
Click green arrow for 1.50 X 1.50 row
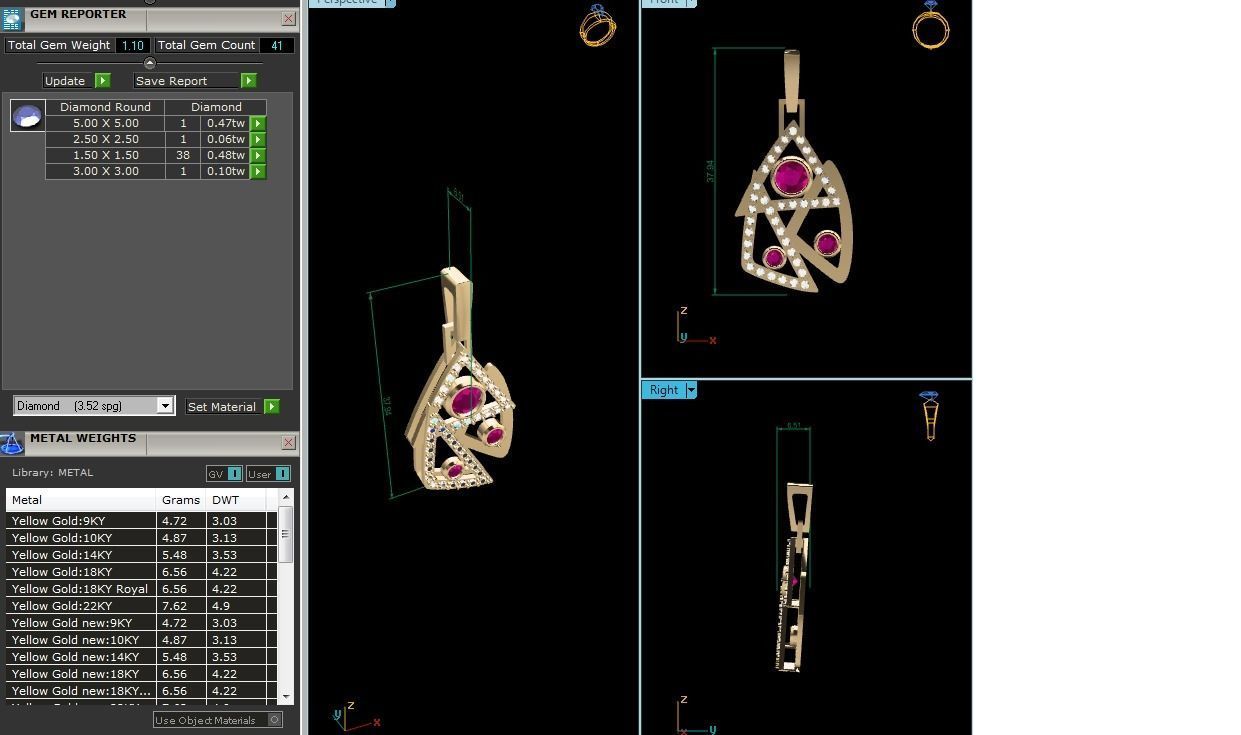(258, 155)
